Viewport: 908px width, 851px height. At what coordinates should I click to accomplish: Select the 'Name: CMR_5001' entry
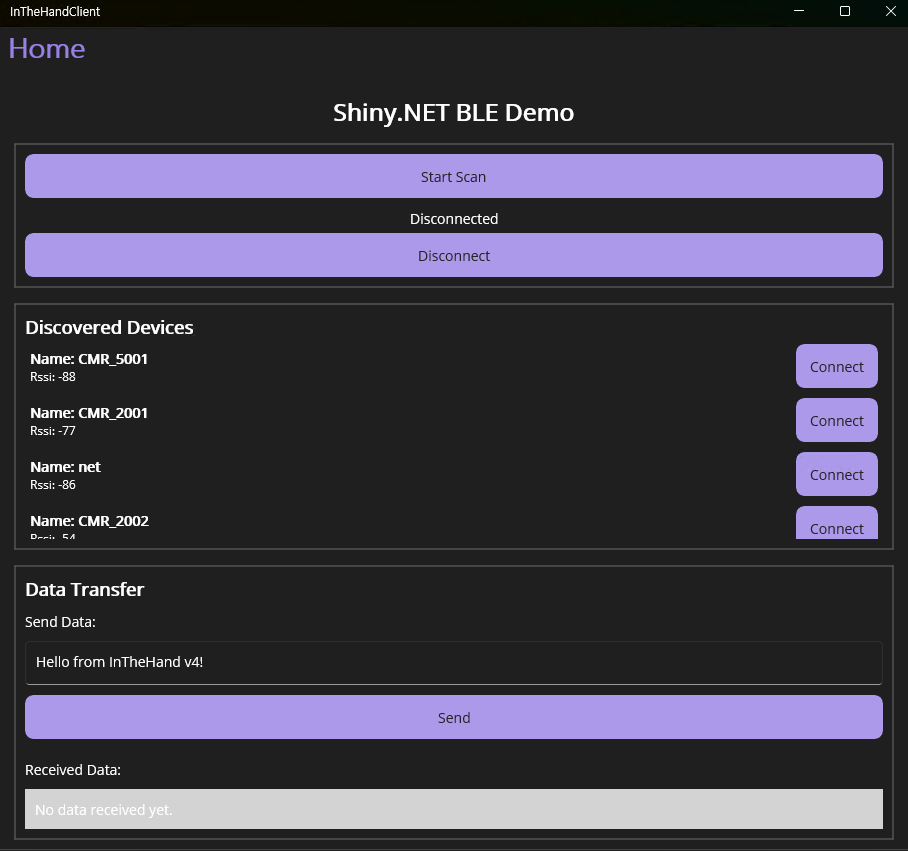coord(89,359)
